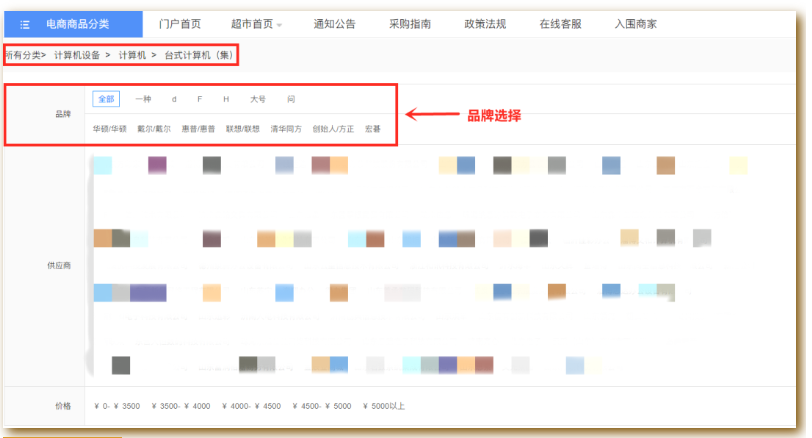The height and width of the screenshot is (438, 812).
Task: Open the 采购指南 menu item
Action: click(x=409, y=24)
